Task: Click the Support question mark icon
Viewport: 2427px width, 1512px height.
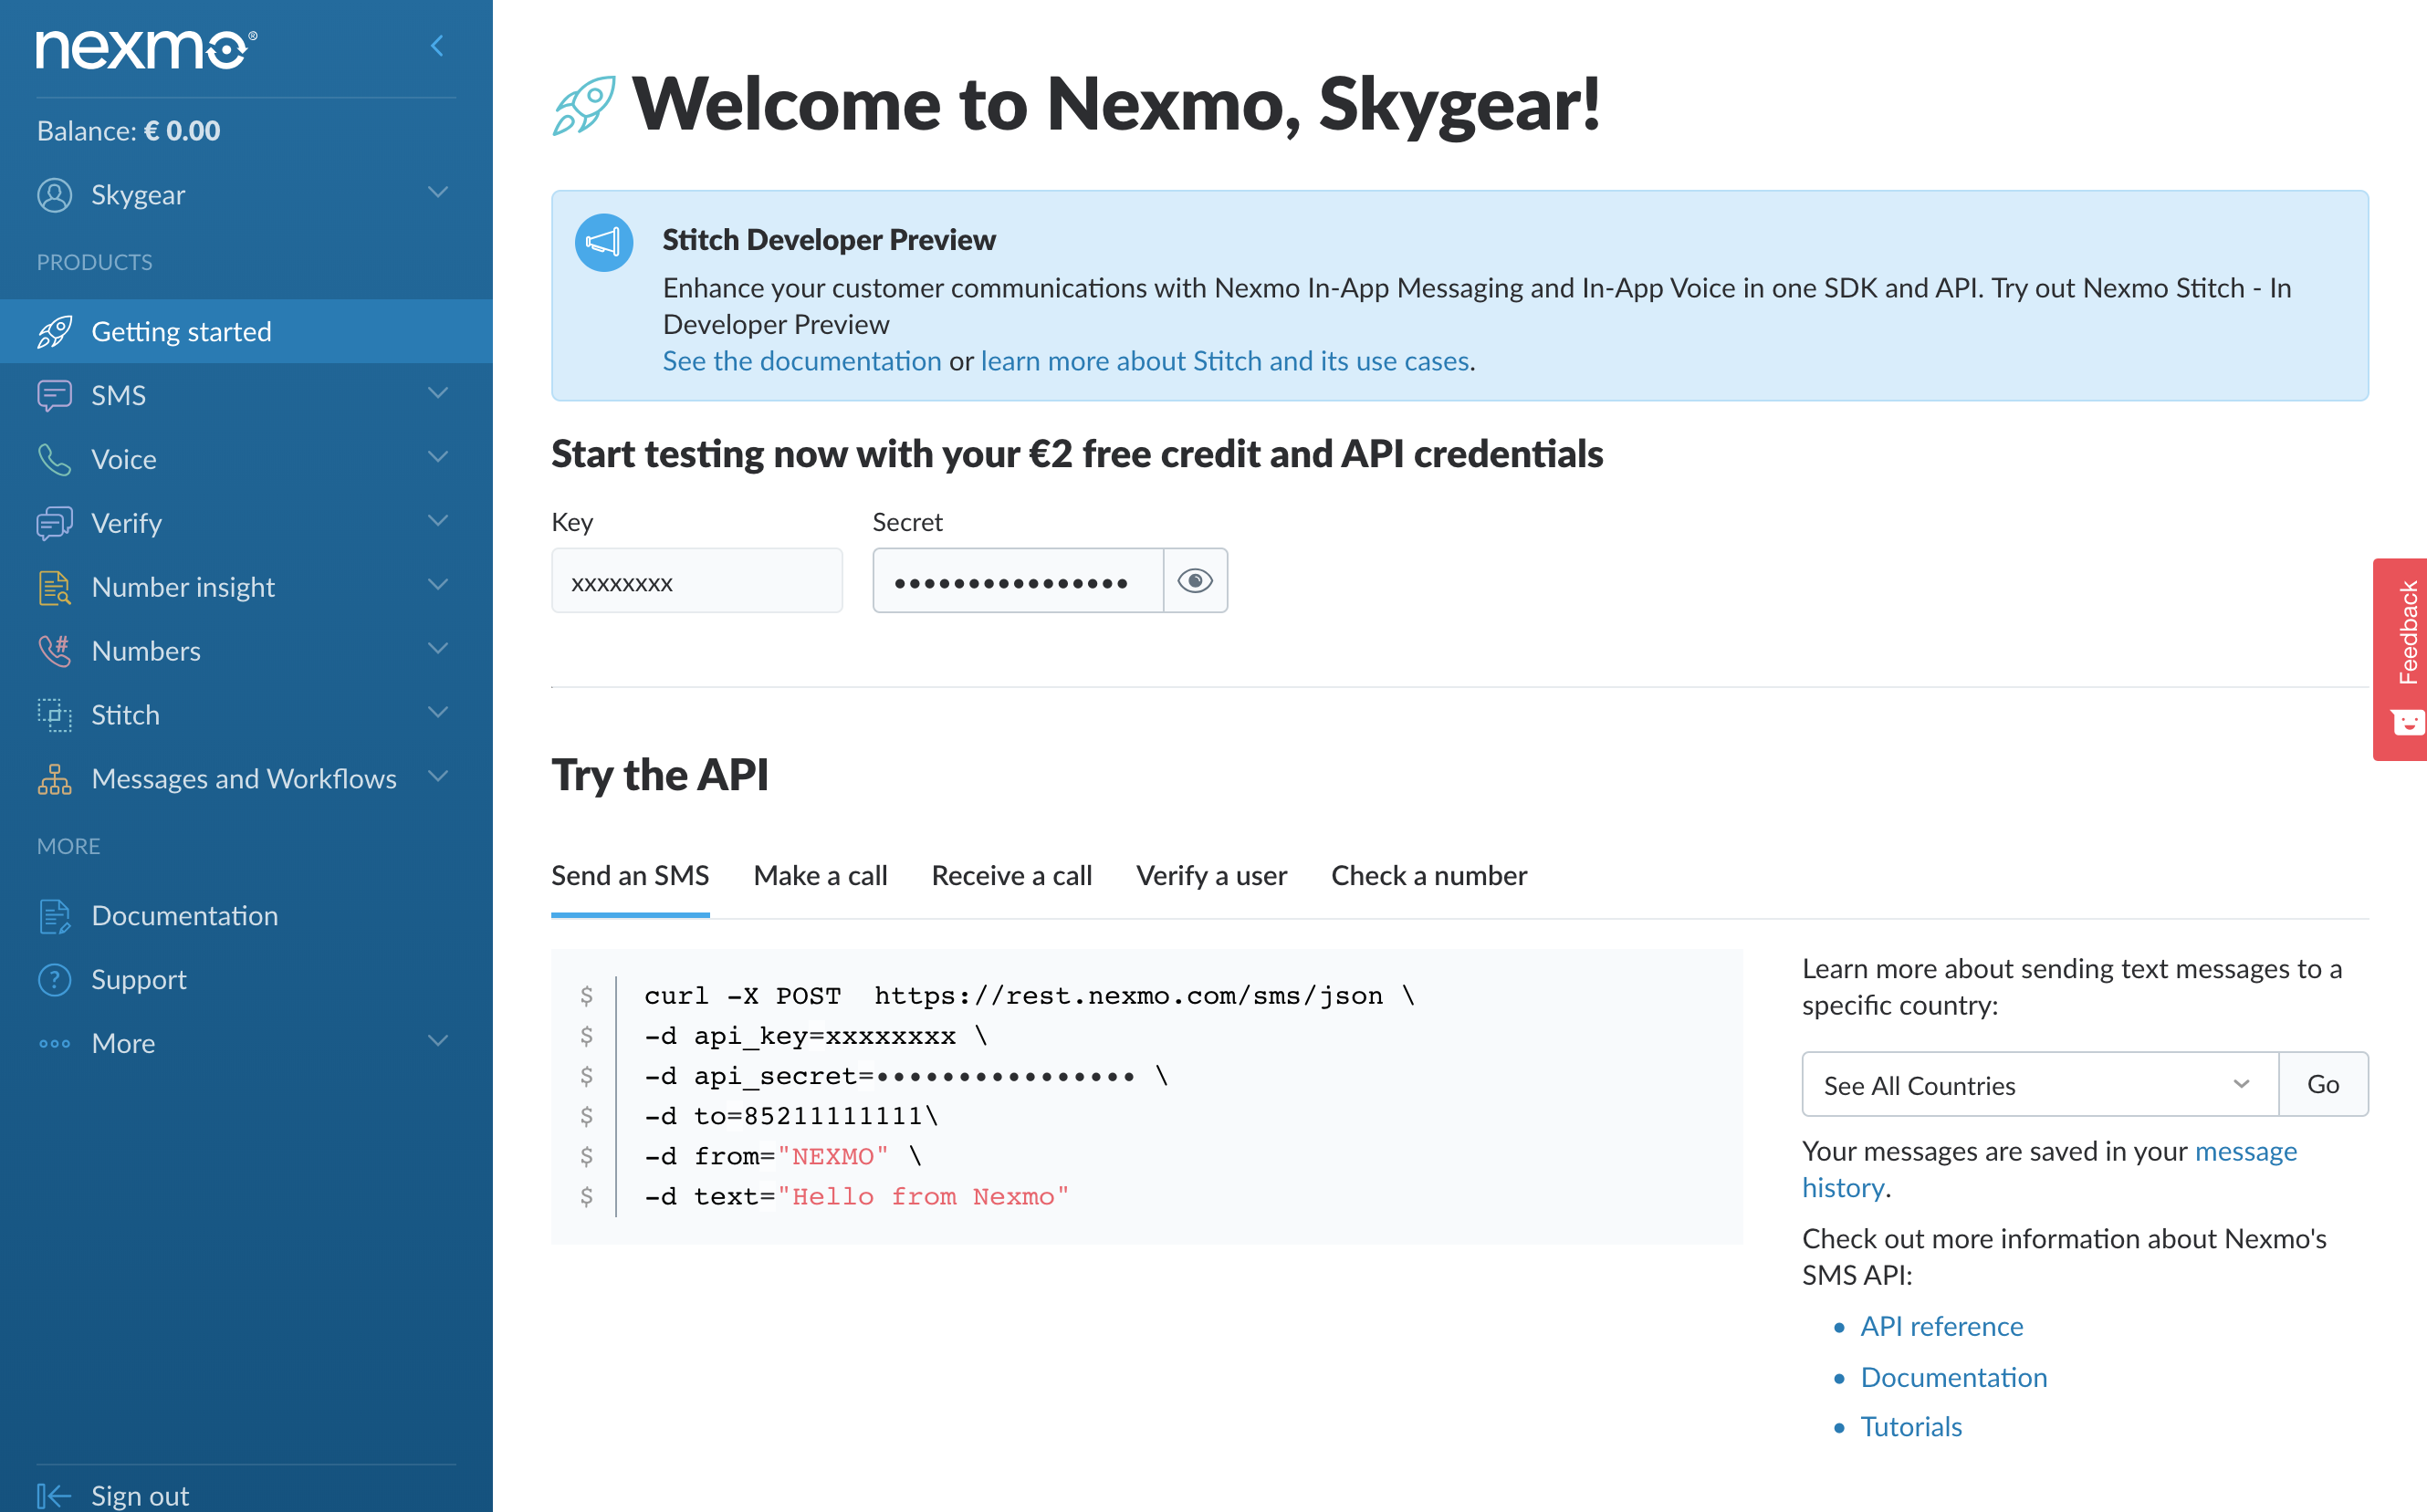Action: pyautogui.click(x=55, y=980)
